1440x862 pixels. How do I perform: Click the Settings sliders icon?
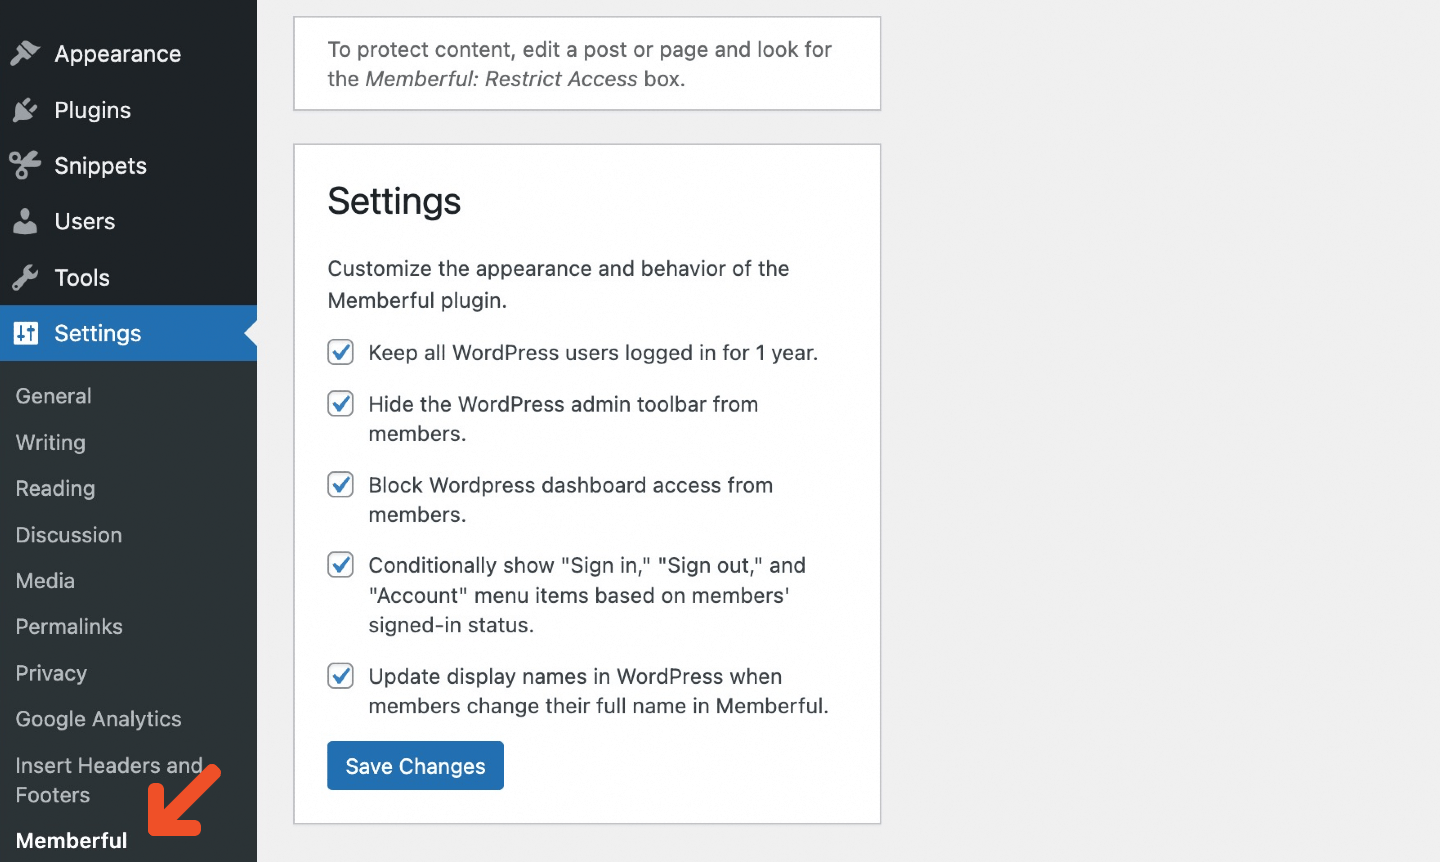[x=25, y=333]
